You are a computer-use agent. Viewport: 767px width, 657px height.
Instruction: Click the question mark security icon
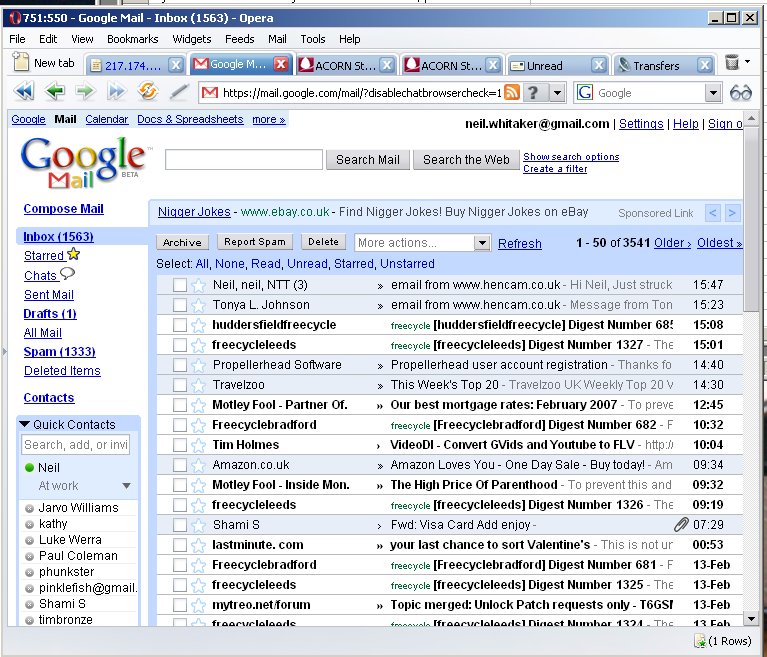click(534, 92)
